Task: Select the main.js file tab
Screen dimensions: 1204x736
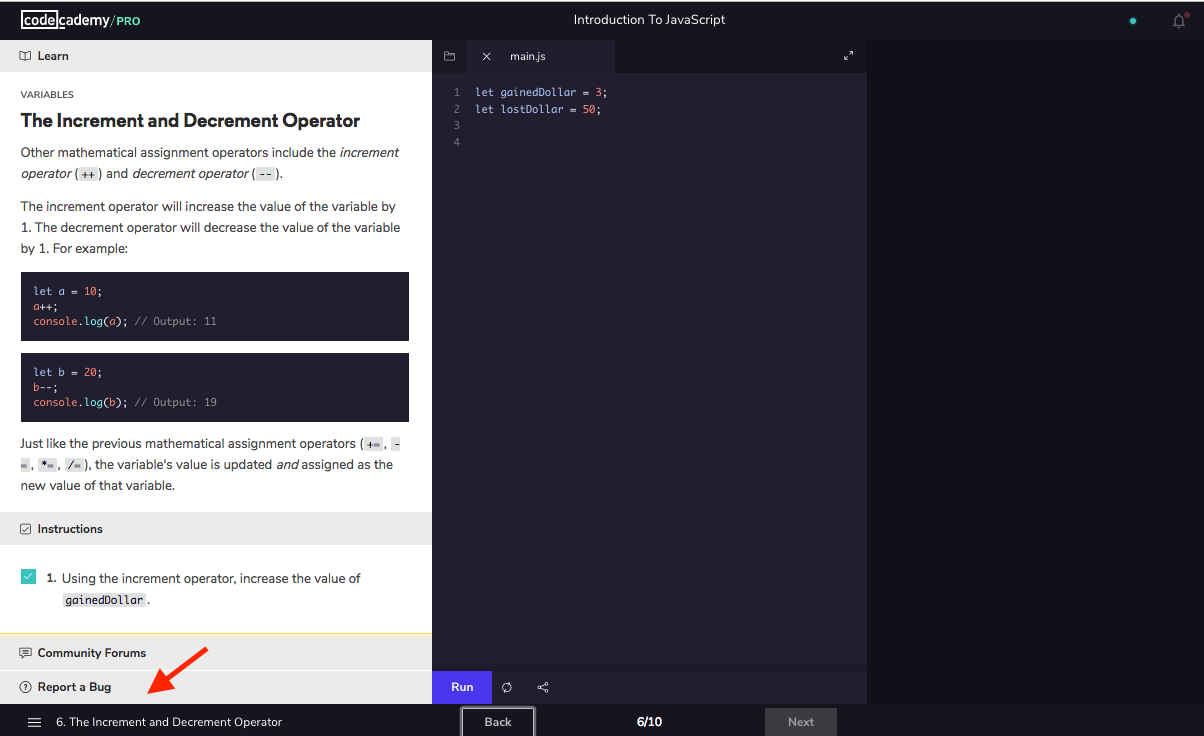Action: pyautogui.click(x=528, y=57)
